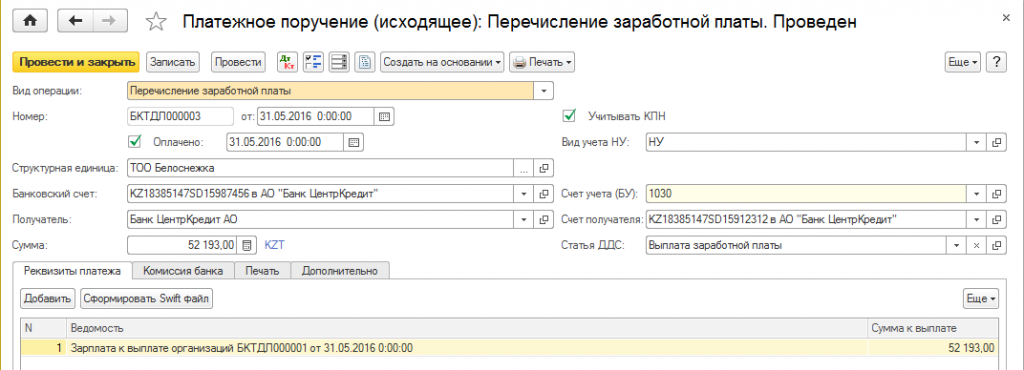The width and height of the screenshot is (1024, 370).
Task: Click Провести и закрыть button
Action: point(76,62)
